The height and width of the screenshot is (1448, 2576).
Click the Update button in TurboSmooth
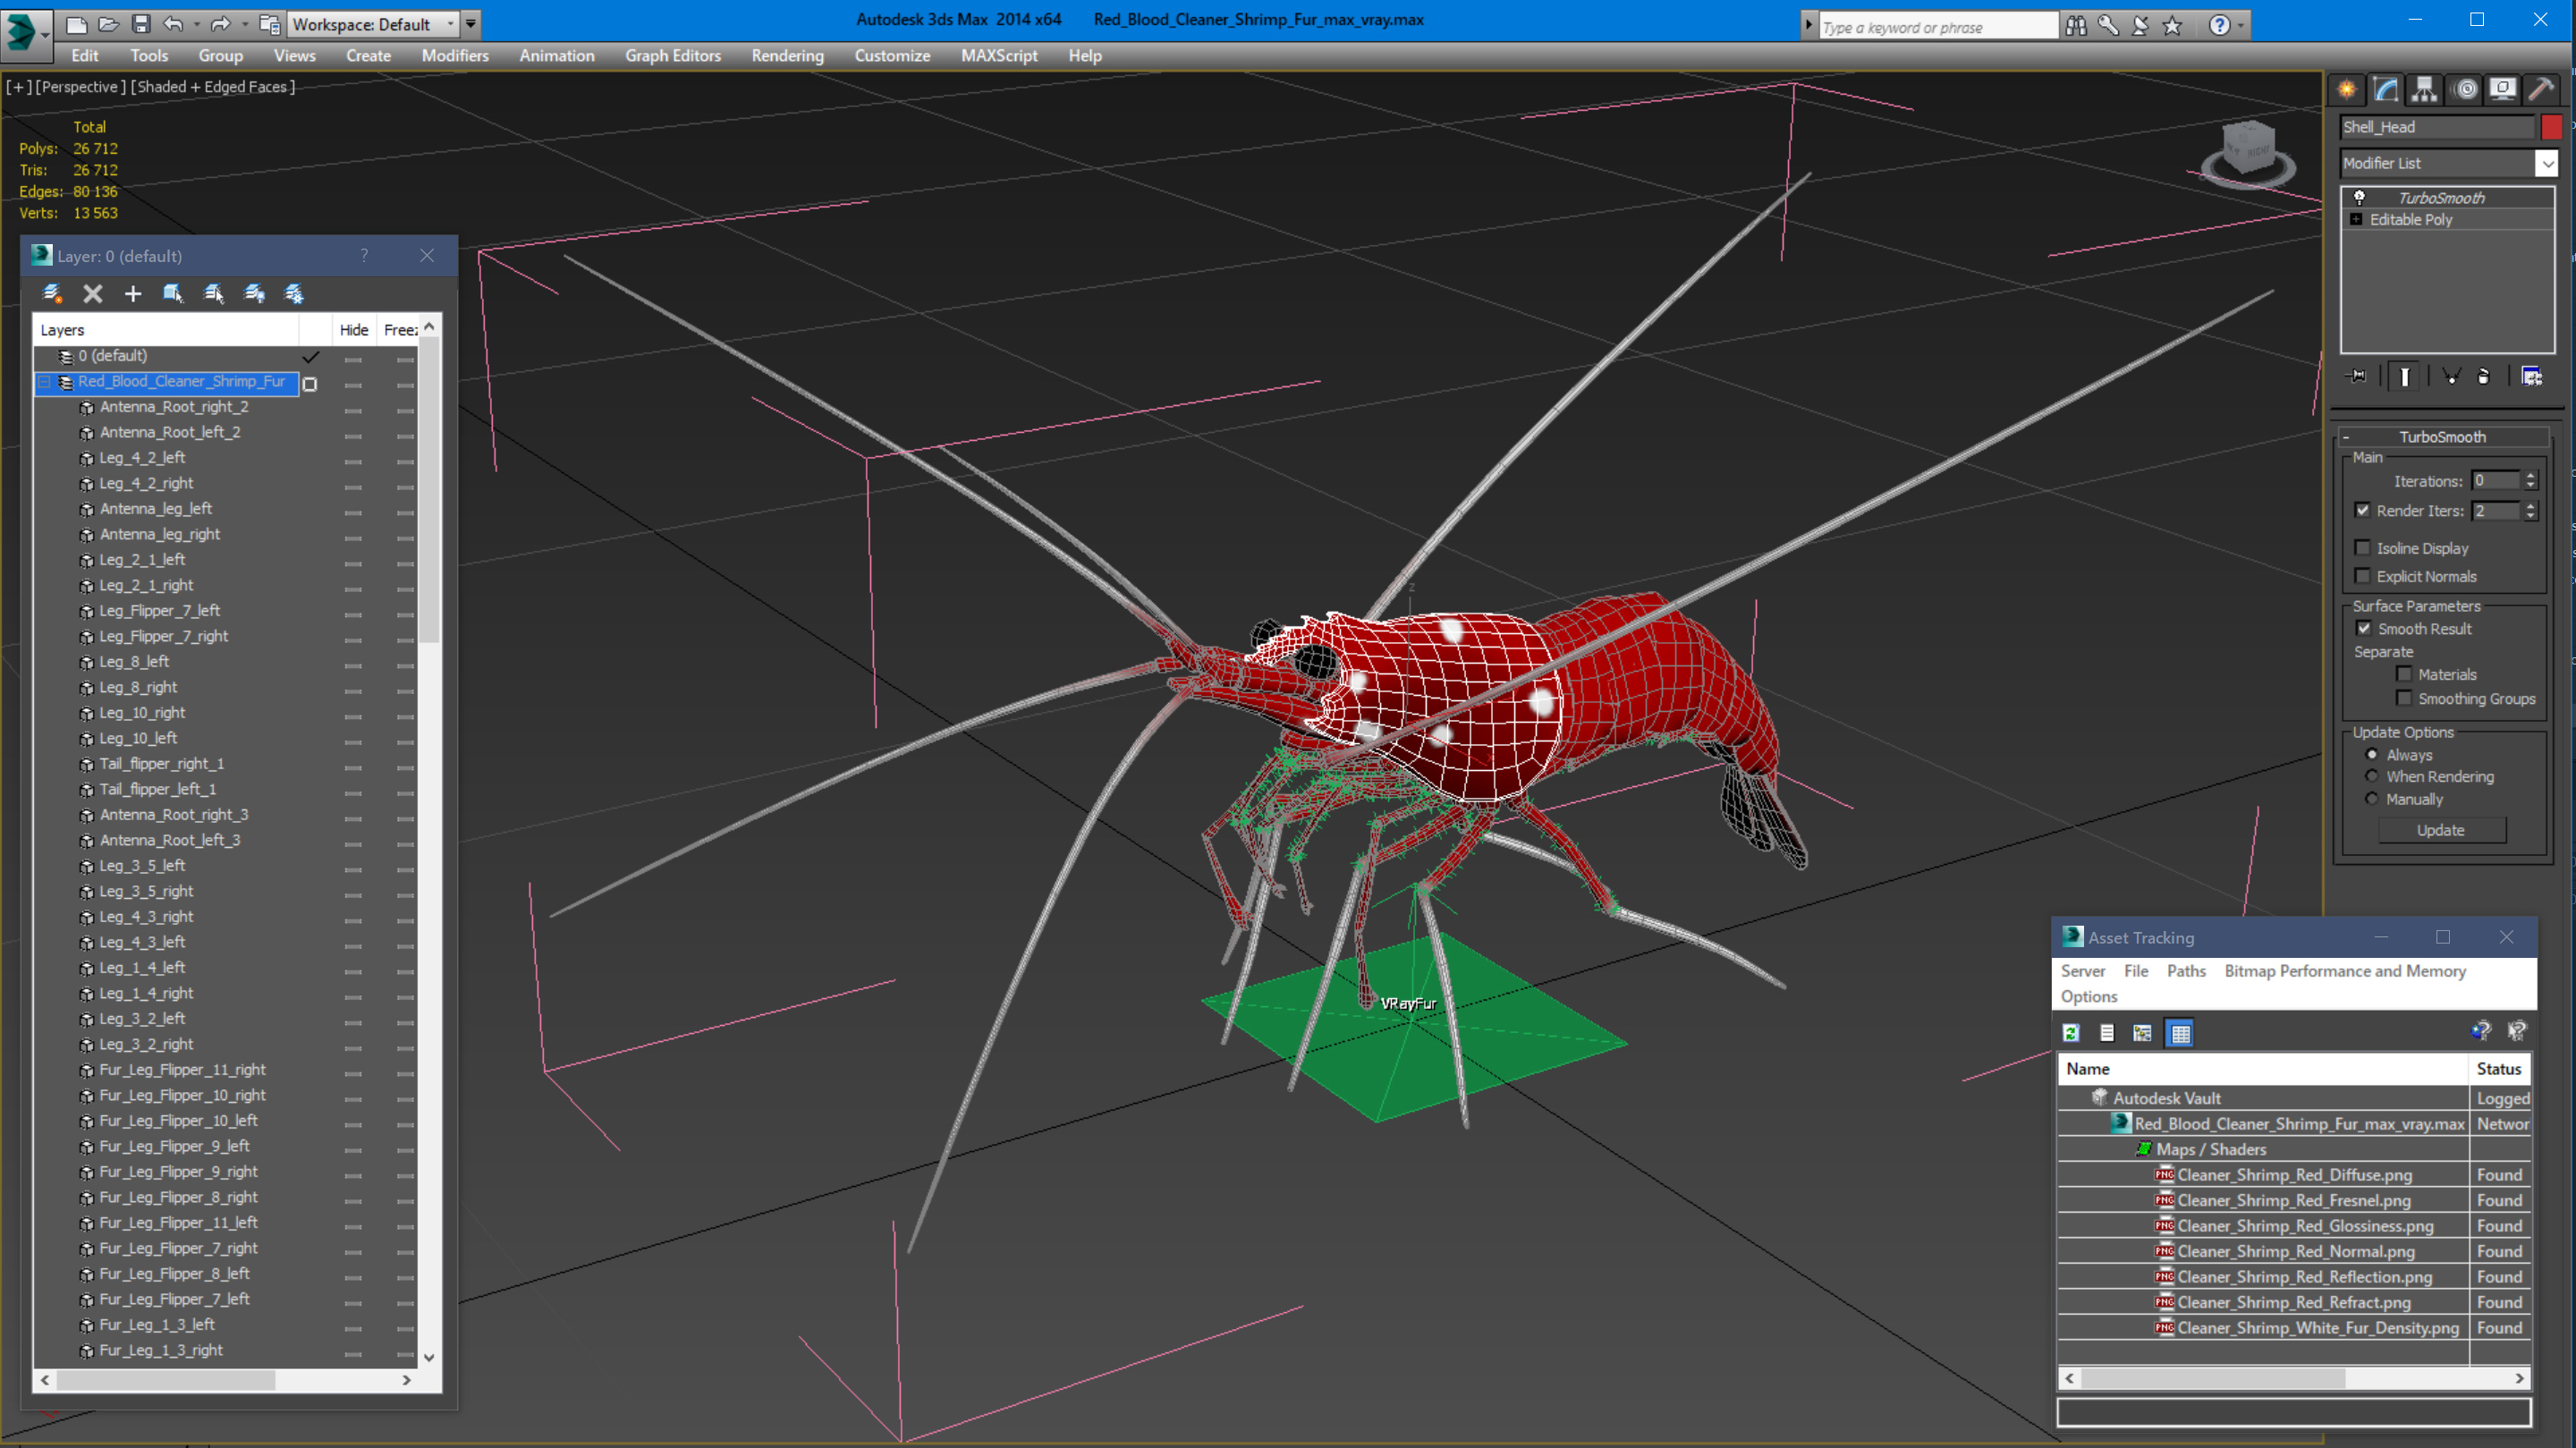2440,830
